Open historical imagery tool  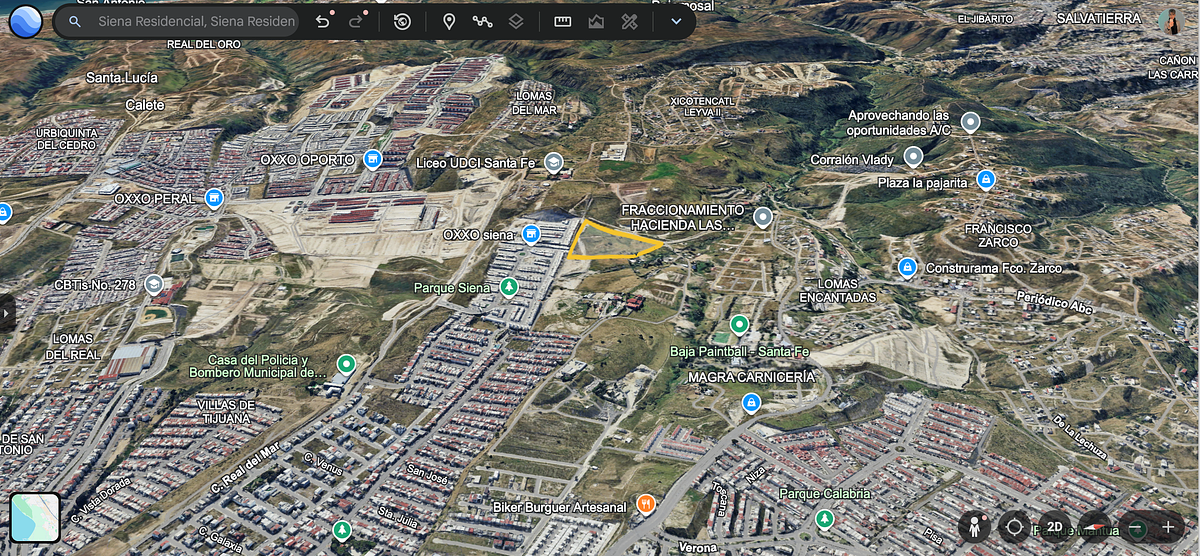coord(402,21)
